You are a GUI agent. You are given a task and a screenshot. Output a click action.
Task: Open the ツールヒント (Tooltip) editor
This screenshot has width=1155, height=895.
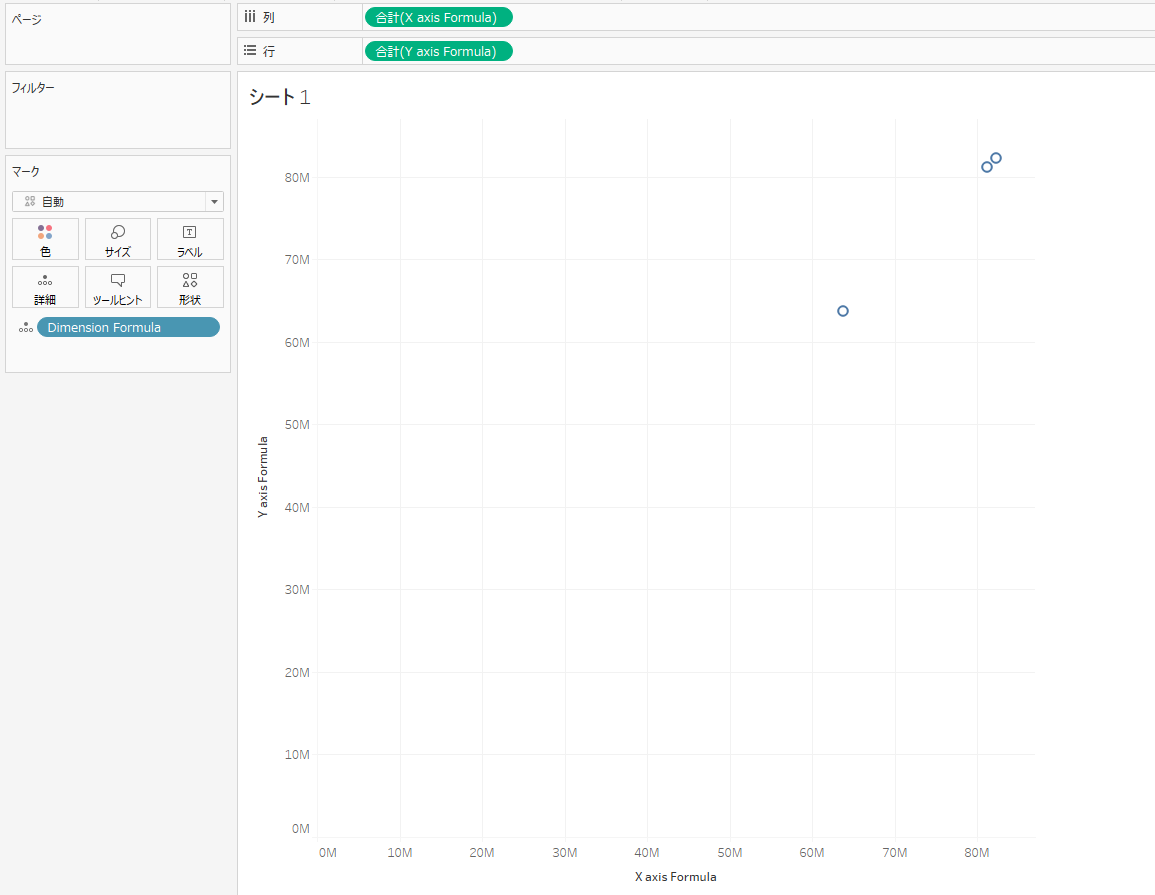click(x=118, y=287)
